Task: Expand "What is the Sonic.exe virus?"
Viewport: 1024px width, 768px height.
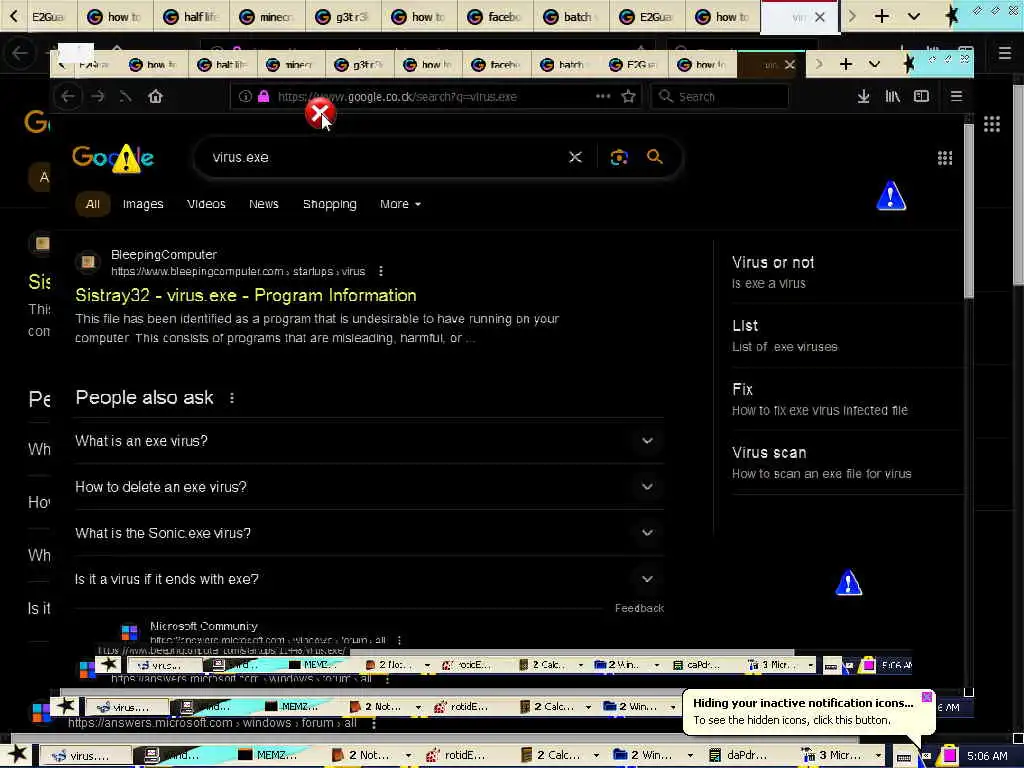Action: [x=369, y=533]
